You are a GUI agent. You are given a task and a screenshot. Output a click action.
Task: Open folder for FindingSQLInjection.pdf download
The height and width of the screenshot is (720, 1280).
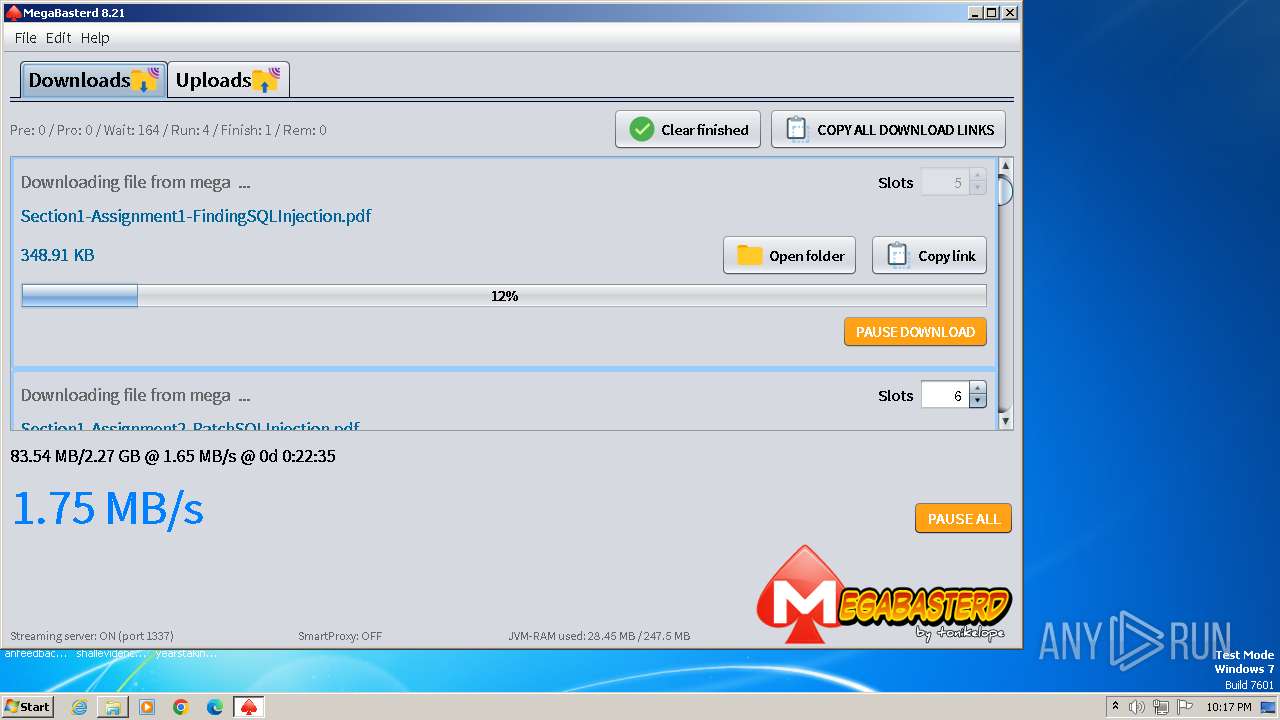(x=790, y=256)
